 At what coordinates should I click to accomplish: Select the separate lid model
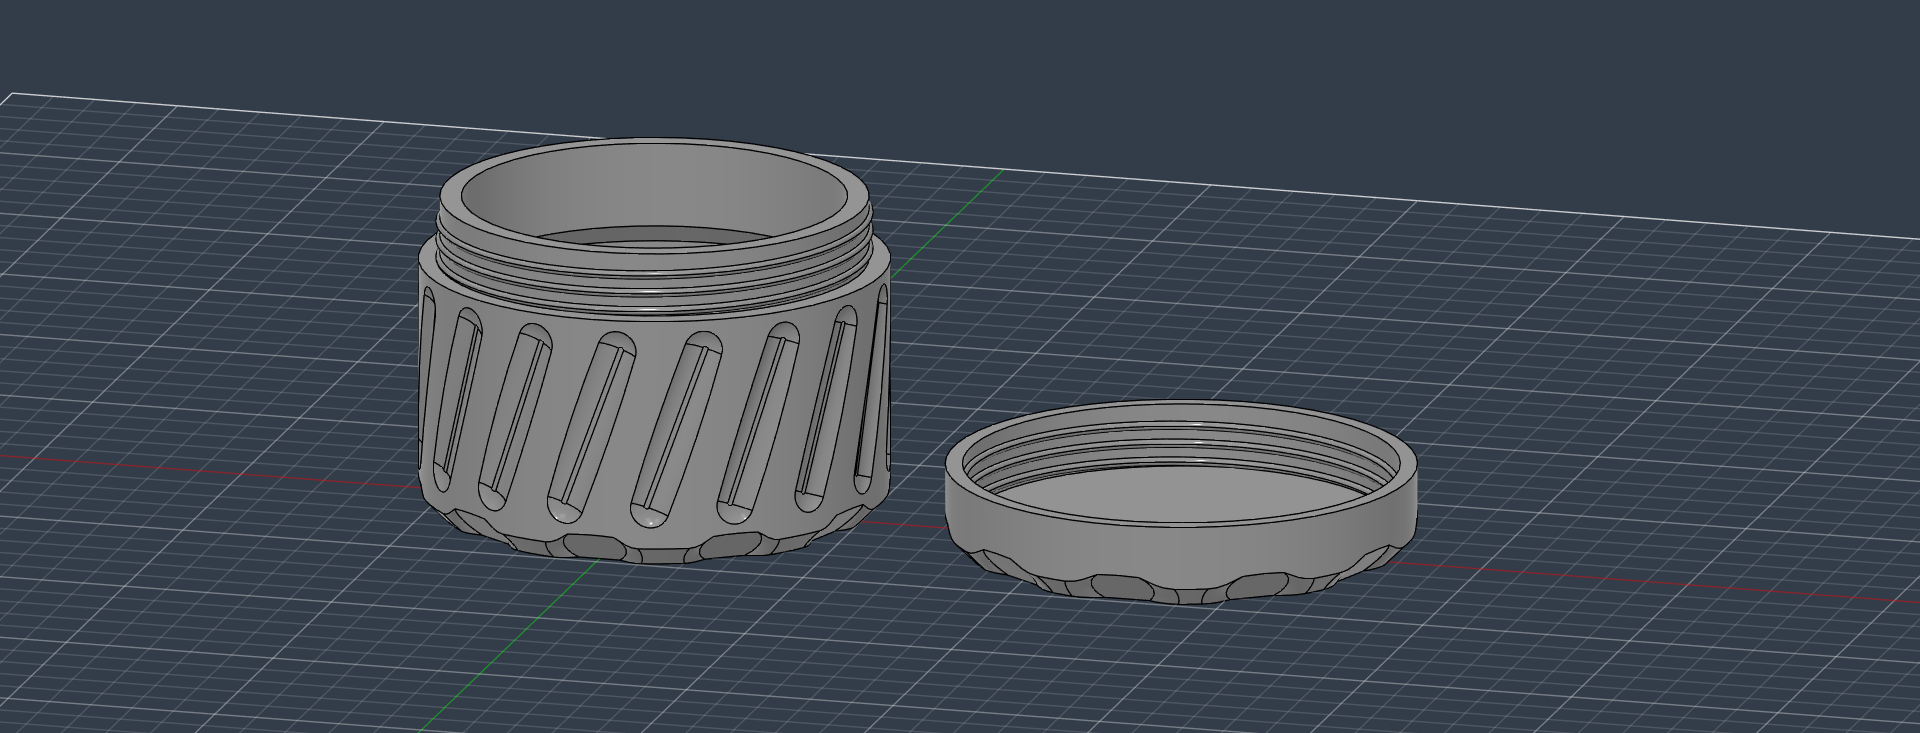pos(1181,502)
